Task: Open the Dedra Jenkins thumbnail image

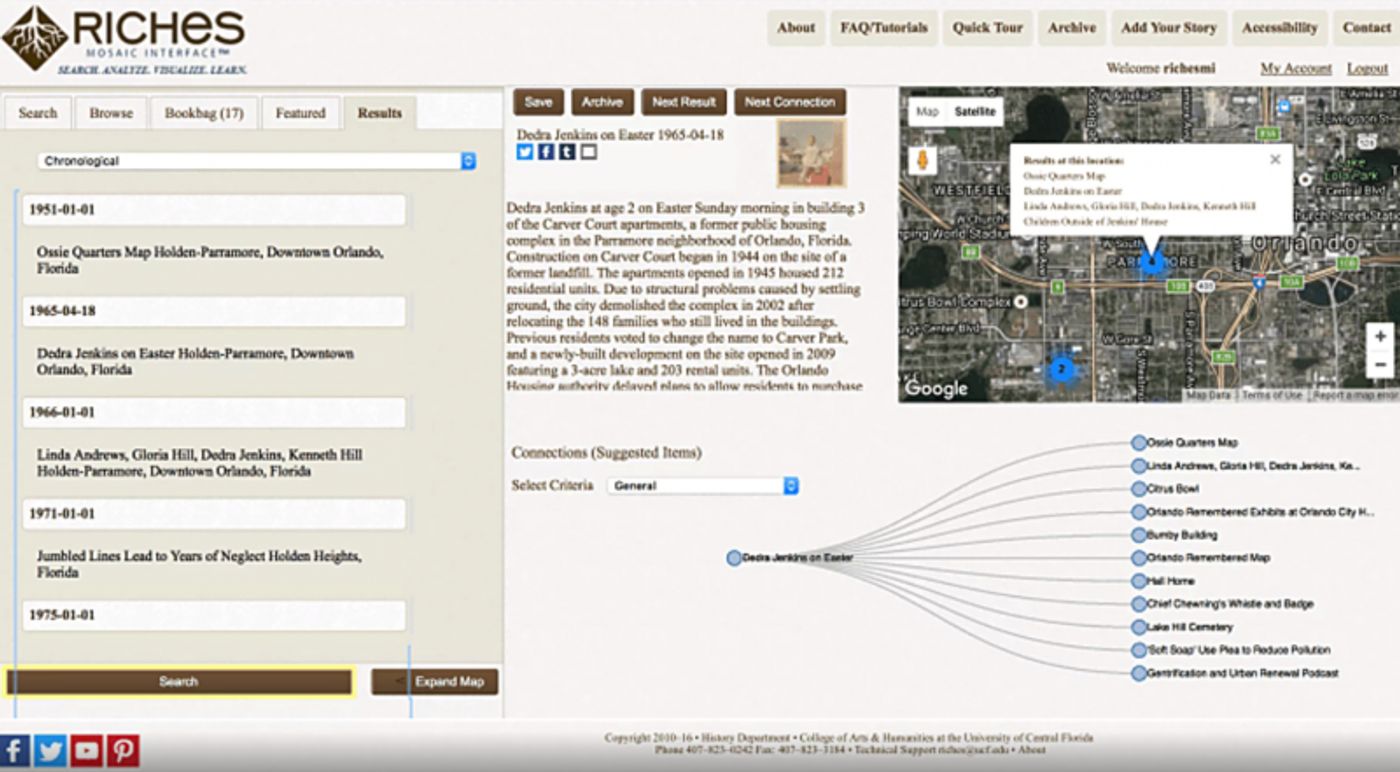Action: coord(811,153)
